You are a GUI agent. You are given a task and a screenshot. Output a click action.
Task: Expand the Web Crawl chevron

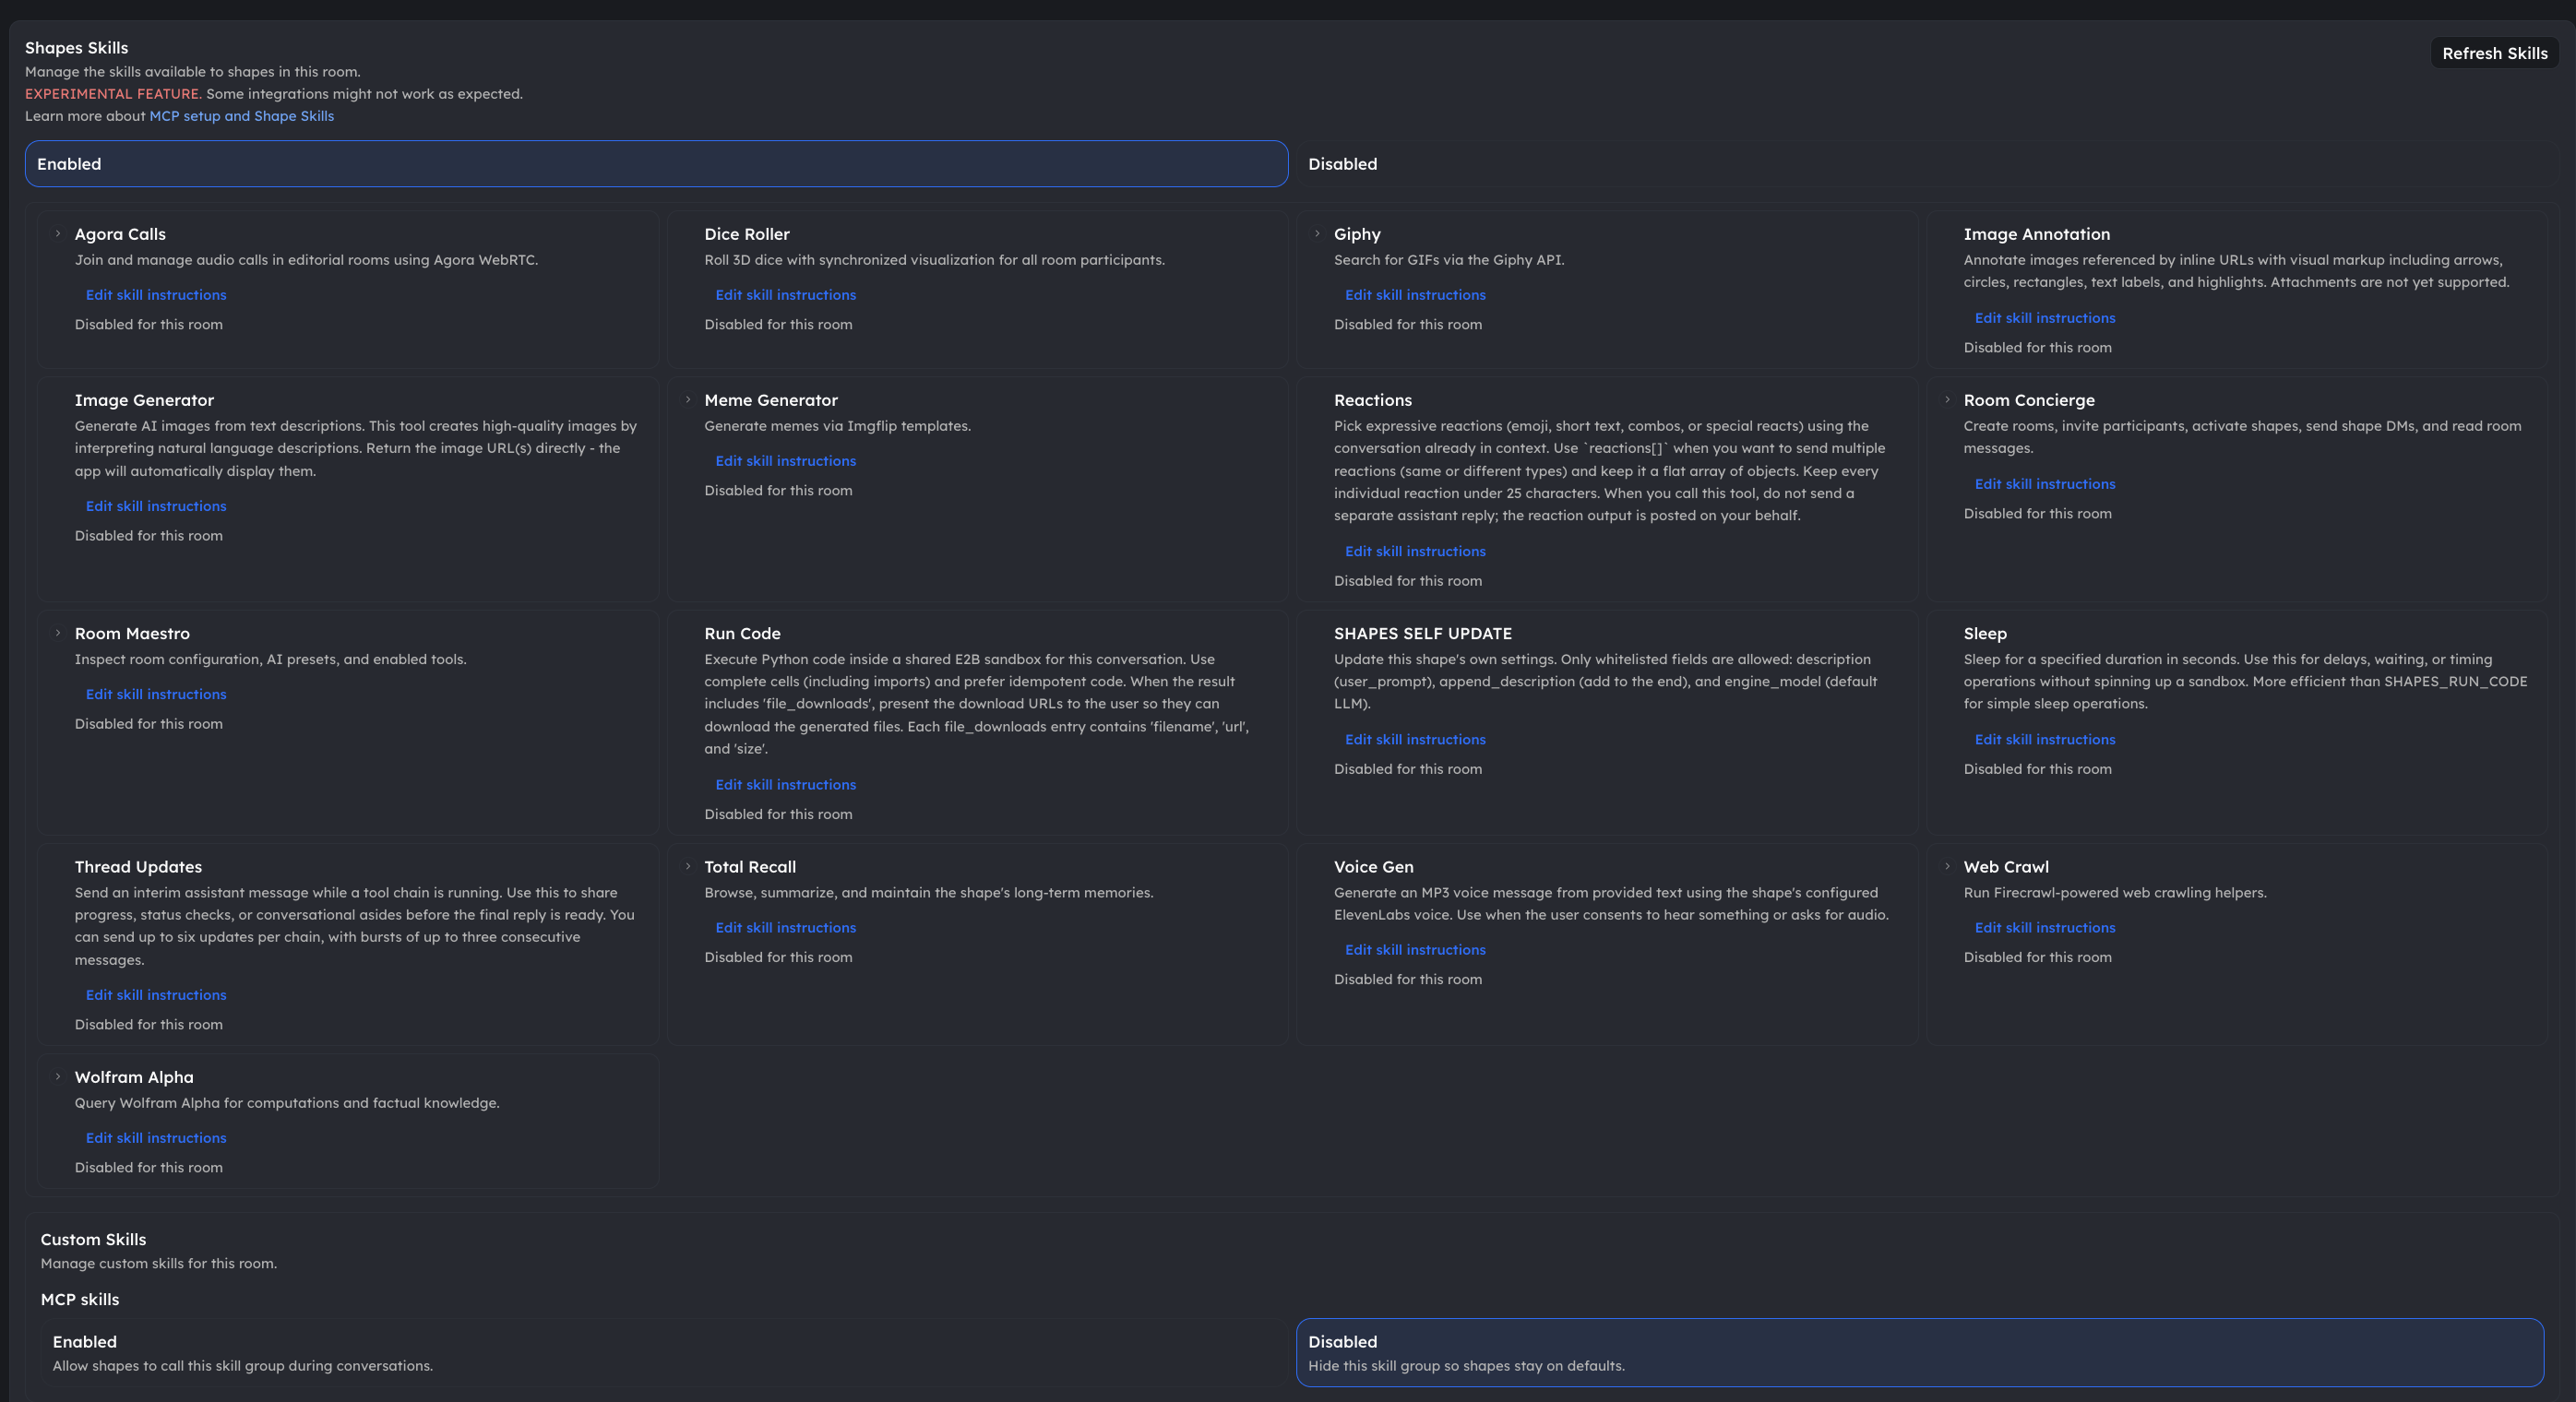(1947, 867)
